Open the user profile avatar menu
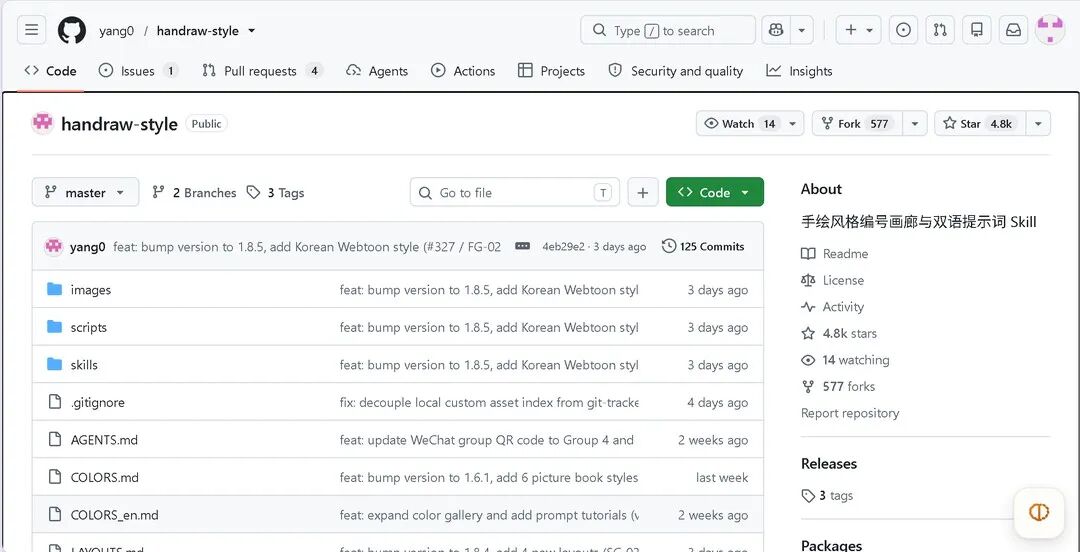The image size is (1080, 552). click(1050, 30)
